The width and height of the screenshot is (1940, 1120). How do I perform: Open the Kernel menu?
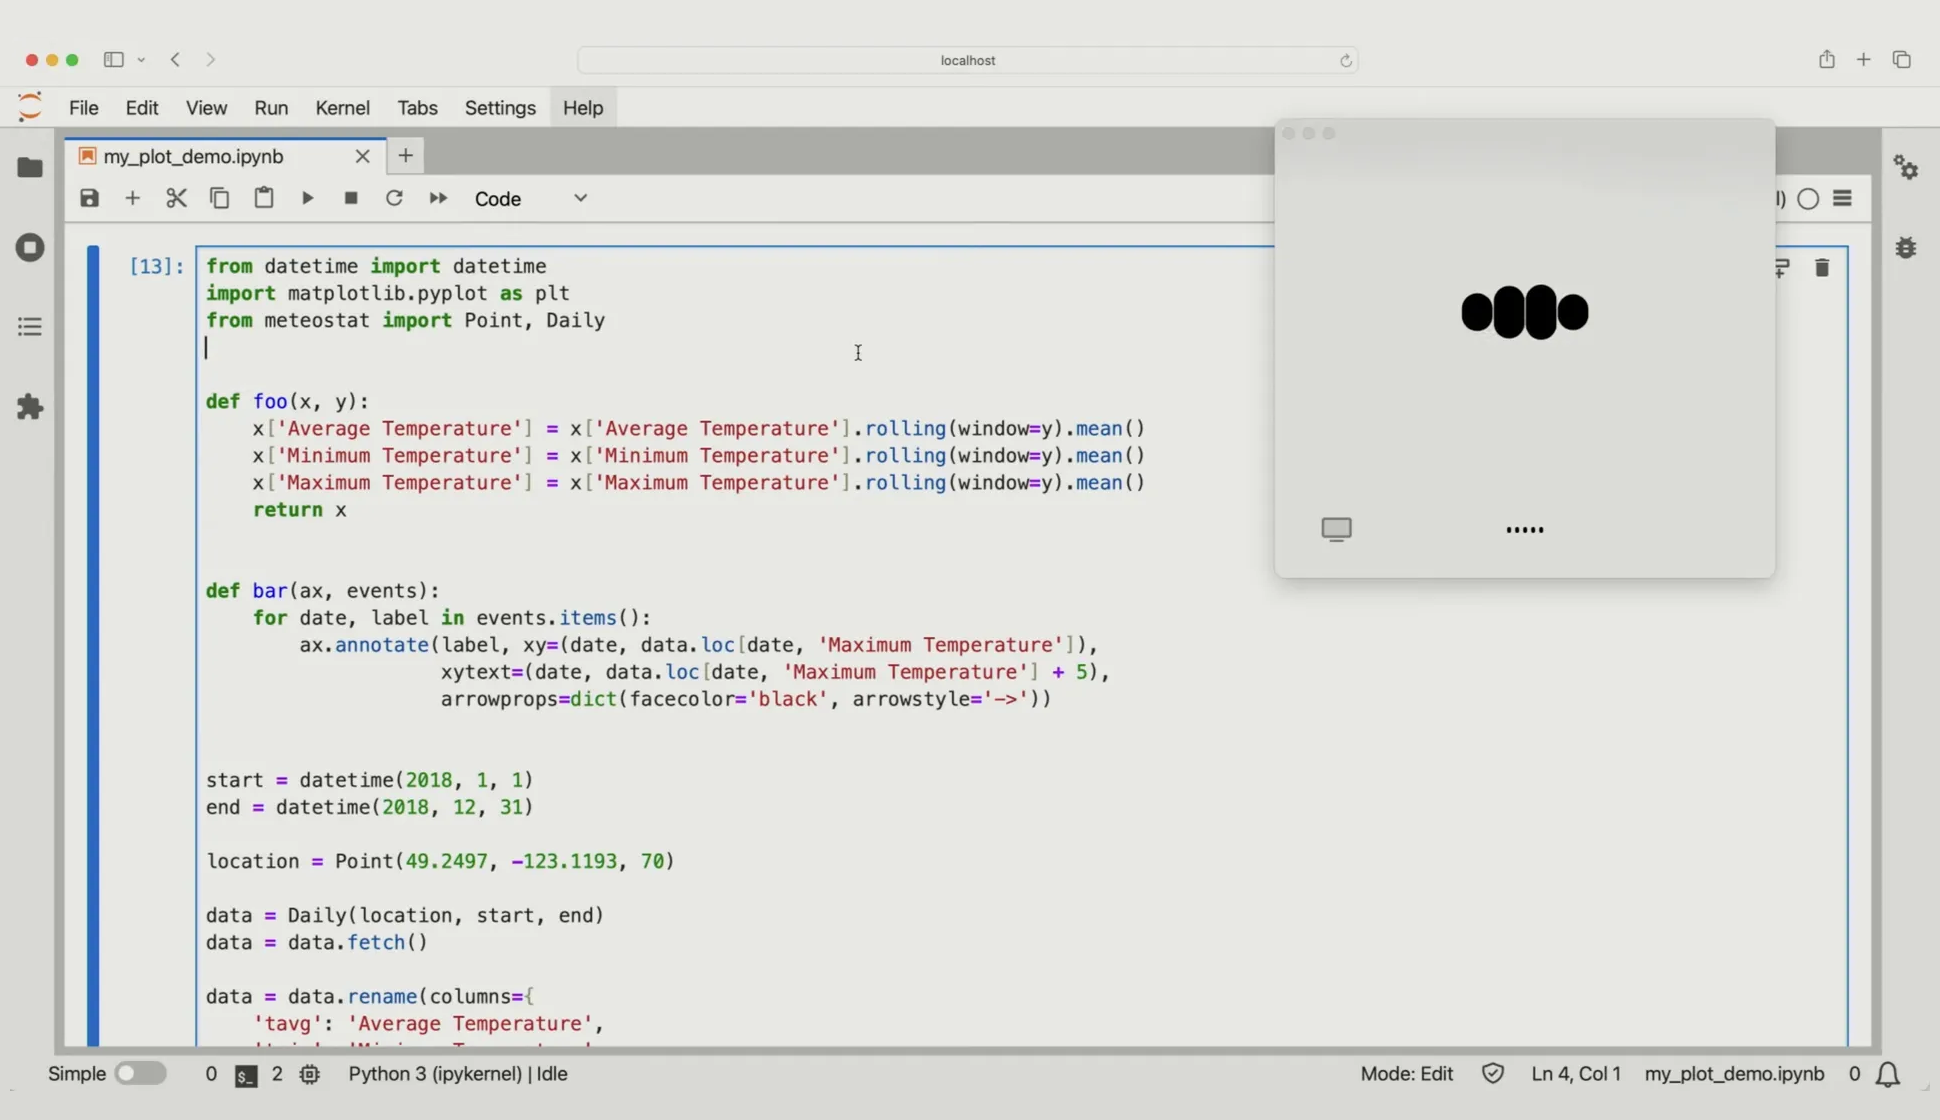(343, 107)
